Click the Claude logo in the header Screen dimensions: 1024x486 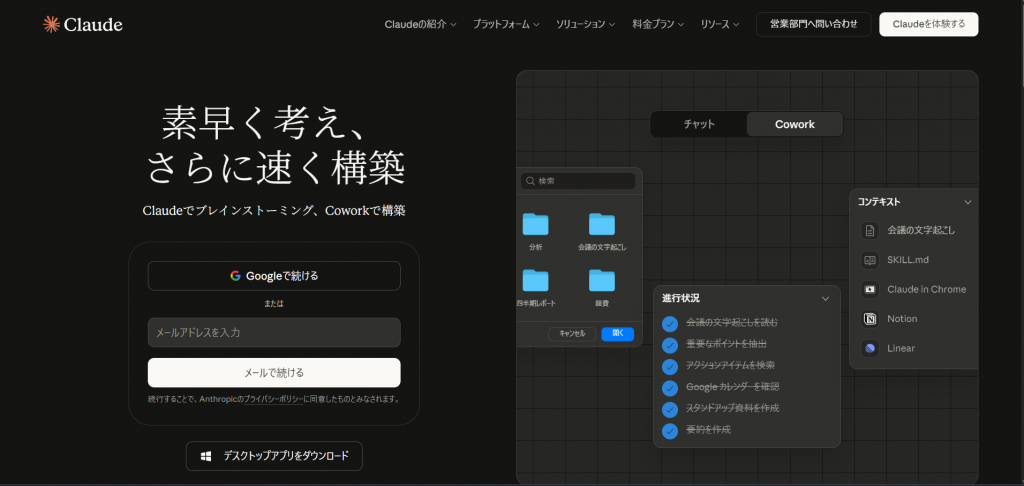coord(82,24)
